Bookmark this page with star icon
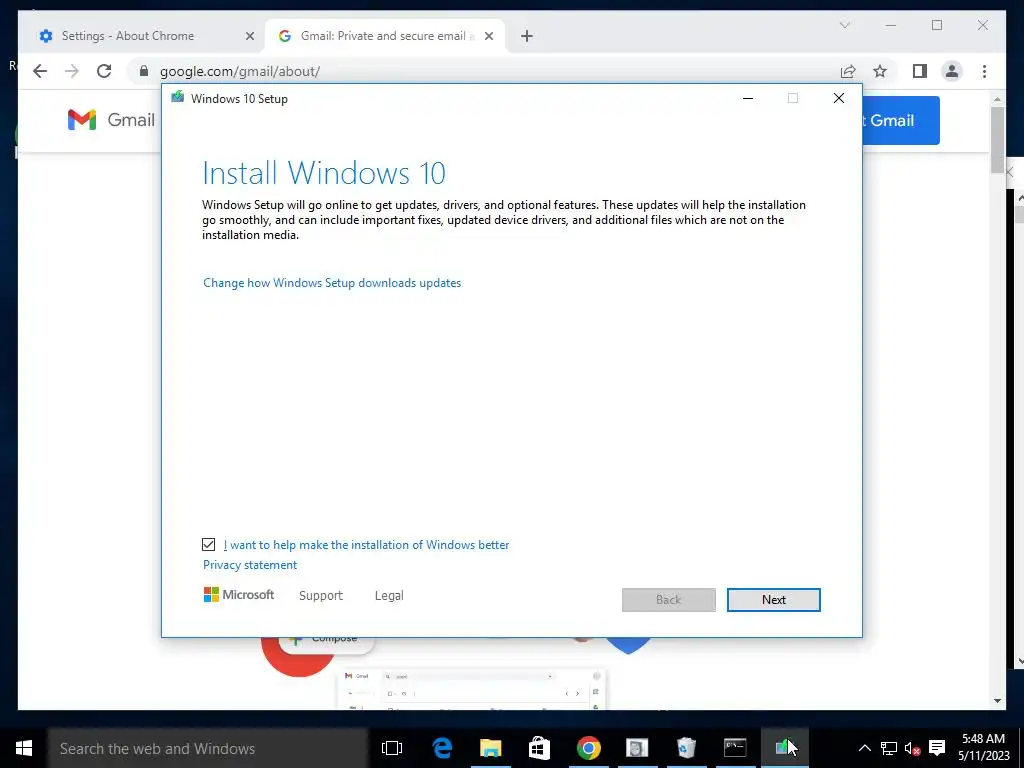Image resolution: width=1024 pixels, height=768 pixels. [880, 71]
